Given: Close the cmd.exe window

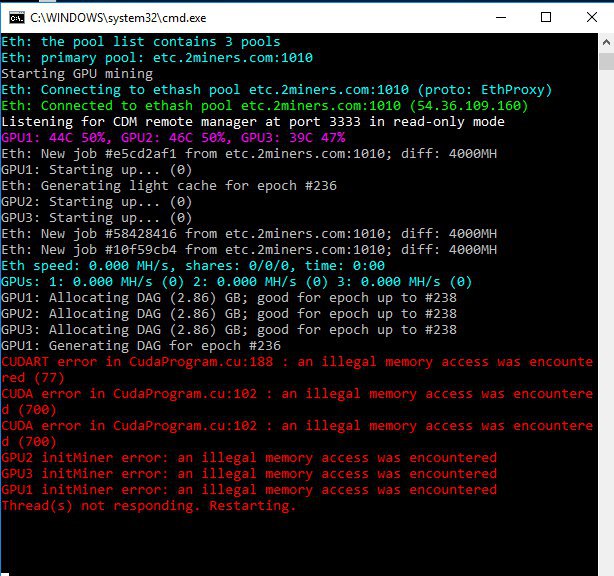Looking at the screenshot, I should tap(592, 18).
